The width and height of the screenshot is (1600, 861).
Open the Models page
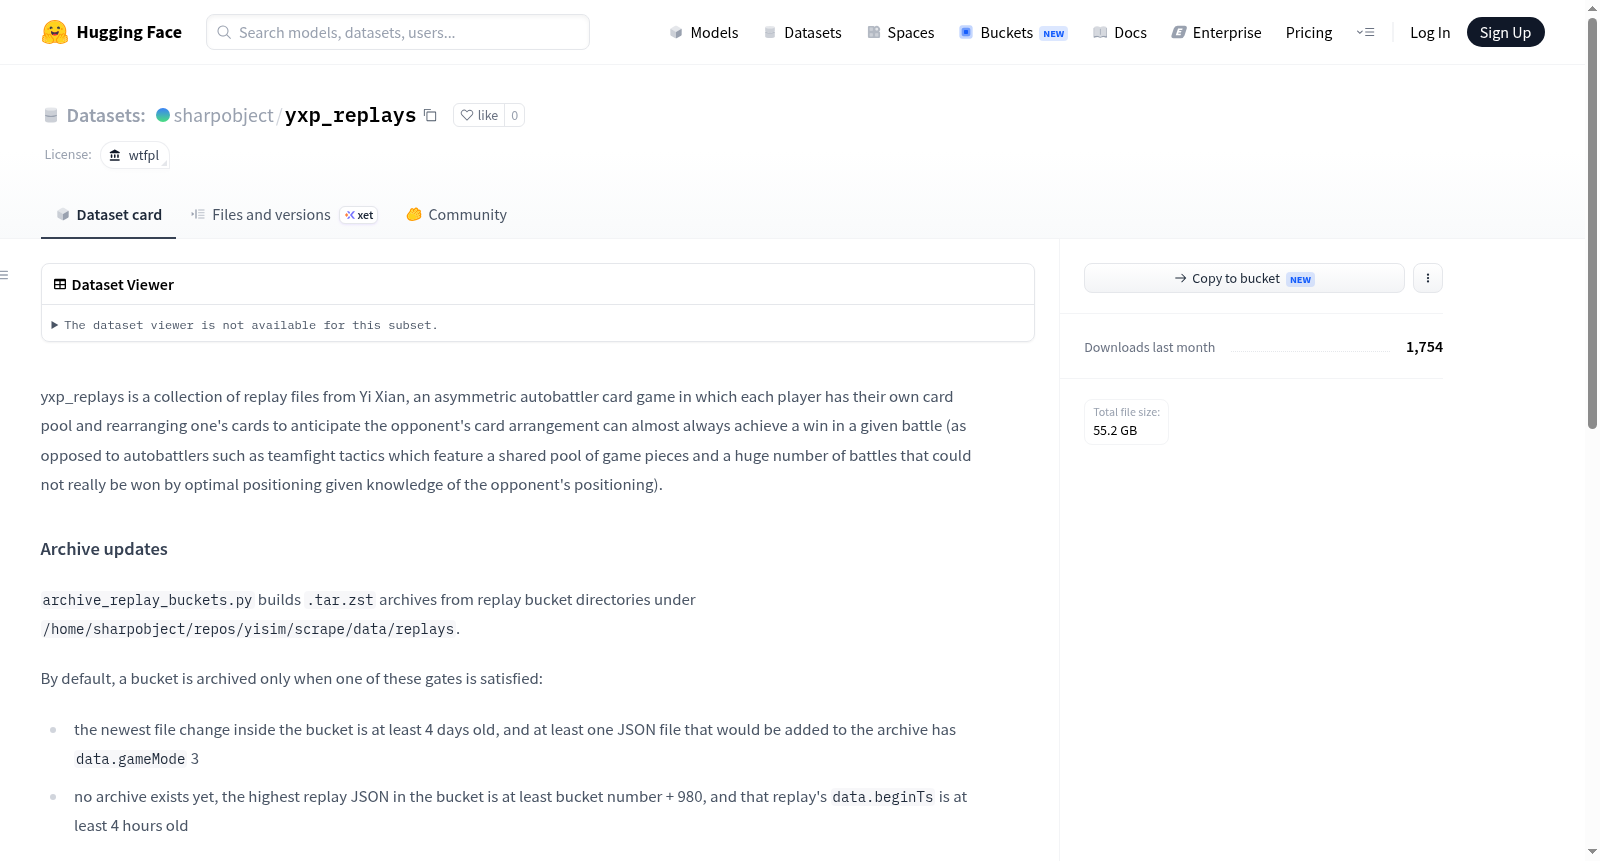click(704, 32)
